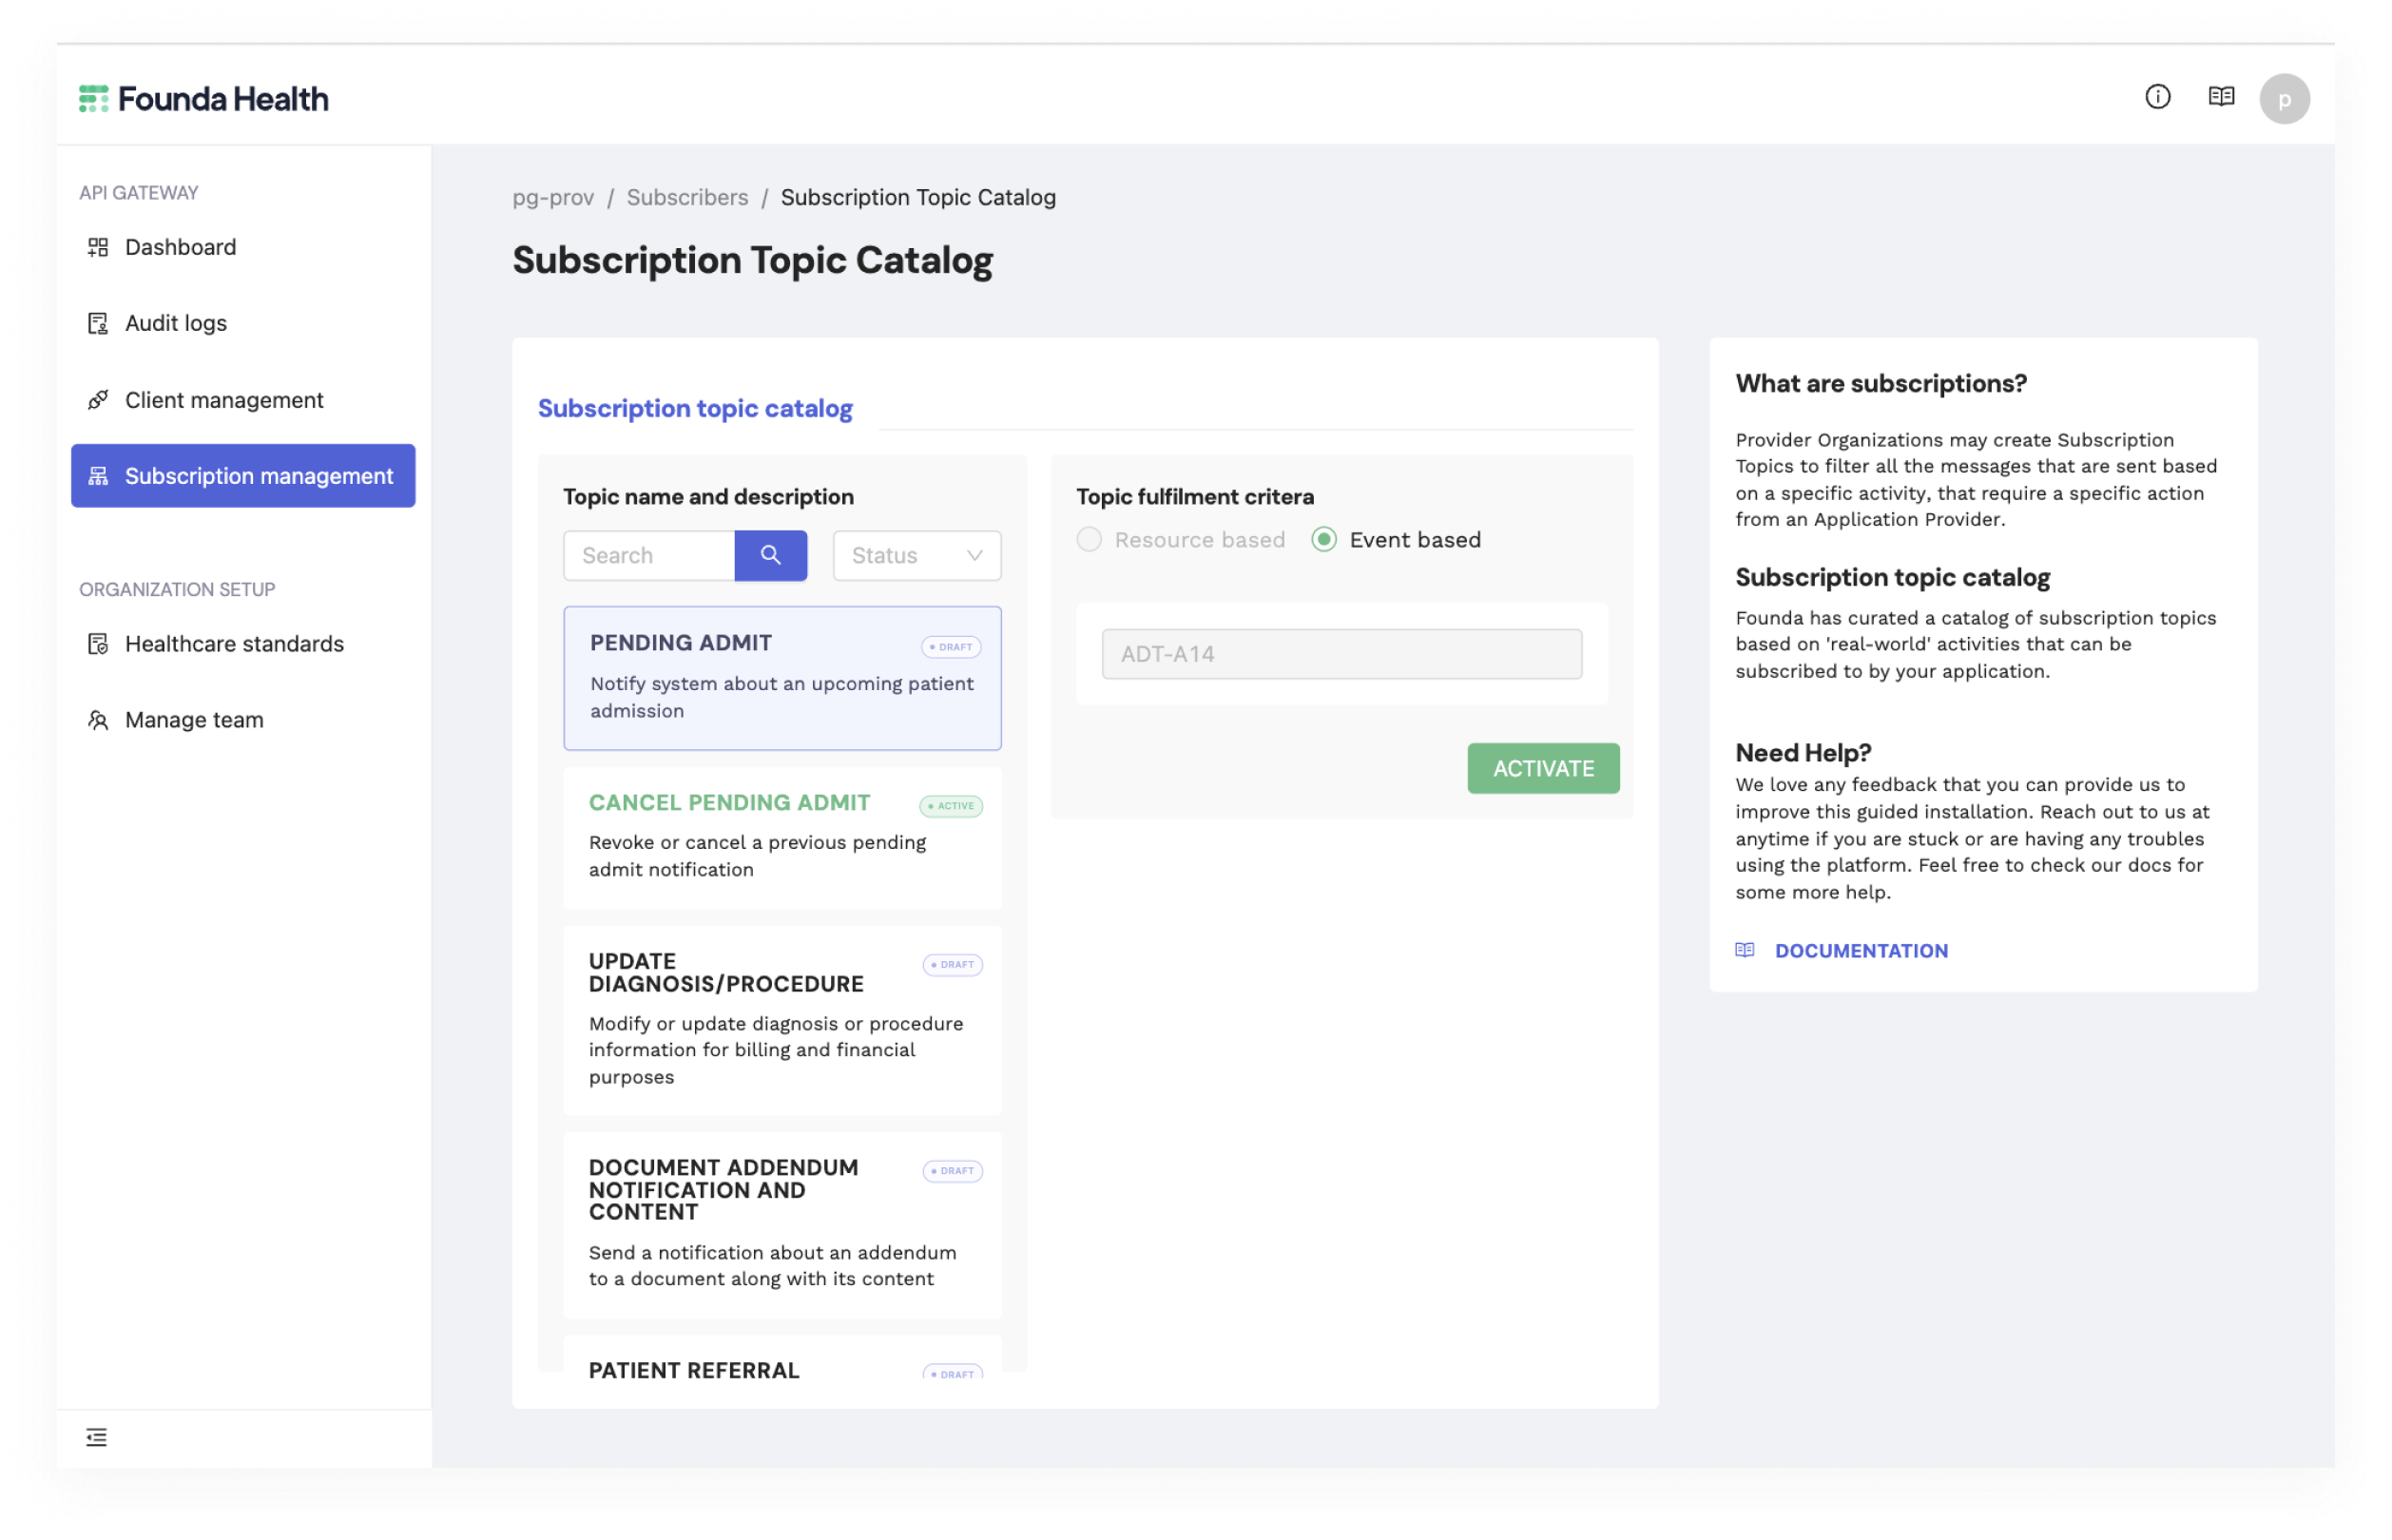Click the Founda Health logo

click(204, 99)
